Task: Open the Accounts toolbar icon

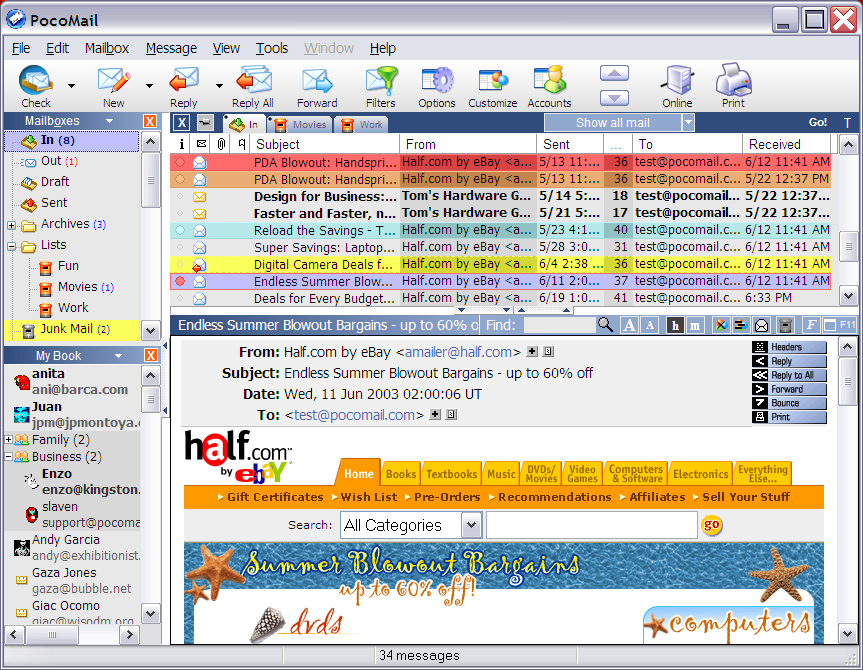Action: [549, 81]
